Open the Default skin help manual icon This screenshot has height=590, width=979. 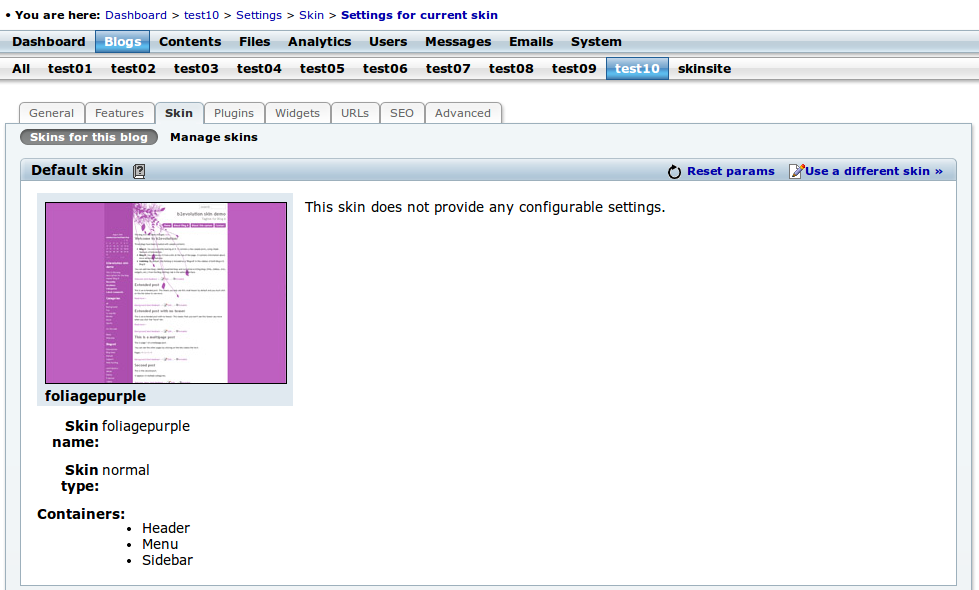tap(139, 171)
